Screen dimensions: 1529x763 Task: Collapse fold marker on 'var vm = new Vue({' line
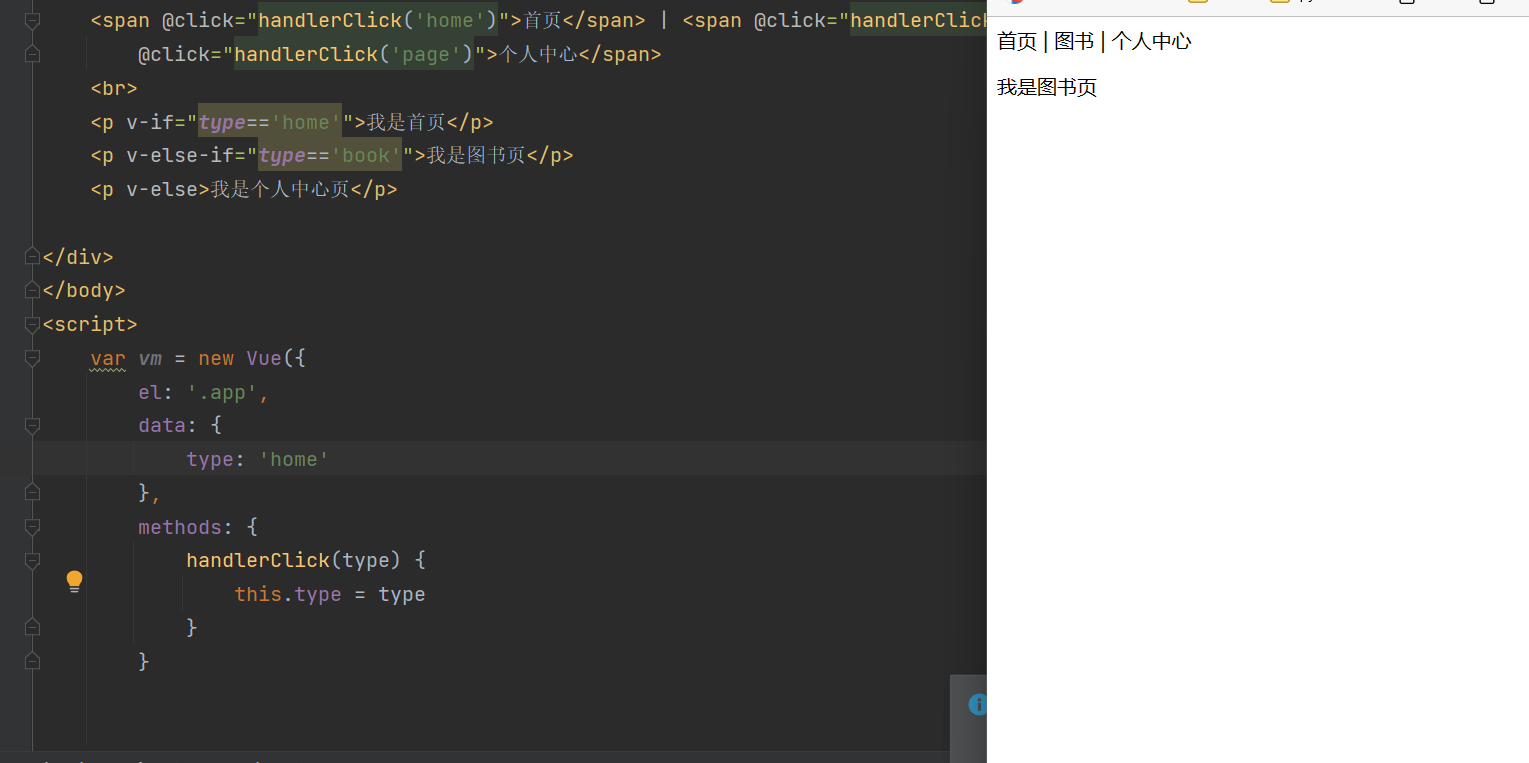32,358
